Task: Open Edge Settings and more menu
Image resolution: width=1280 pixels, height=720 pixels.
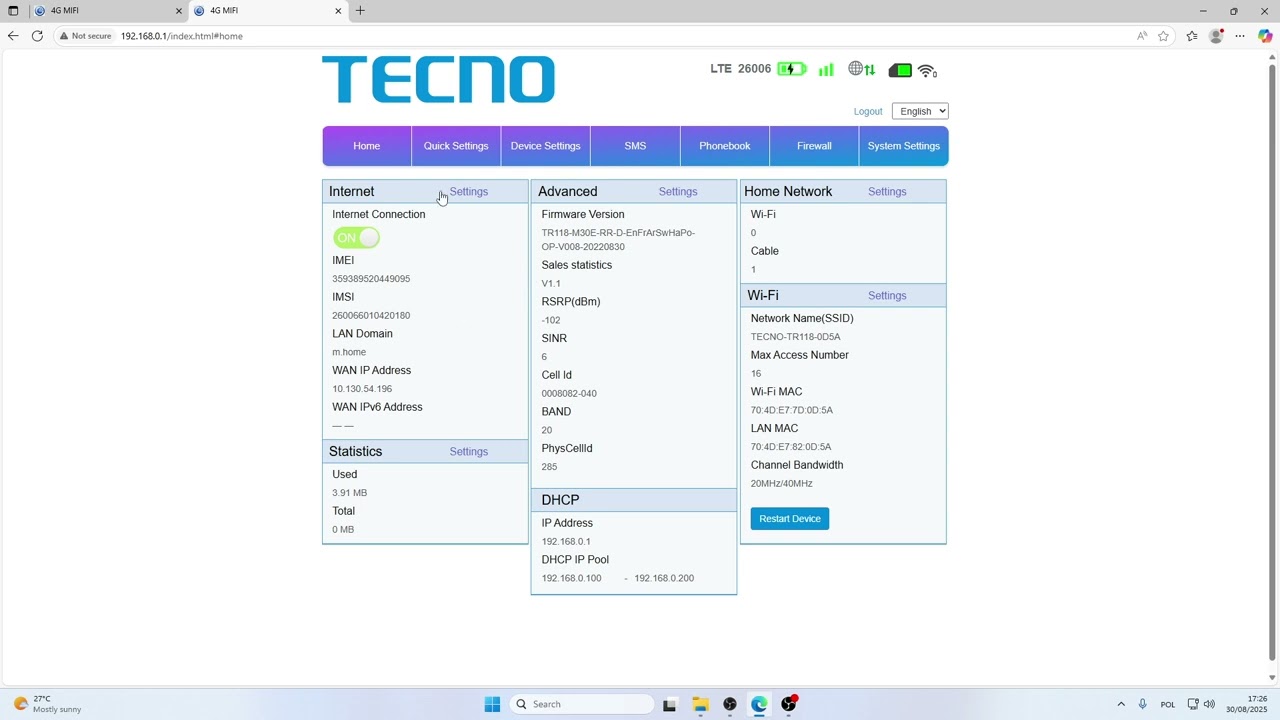Action: (1240, 36)
